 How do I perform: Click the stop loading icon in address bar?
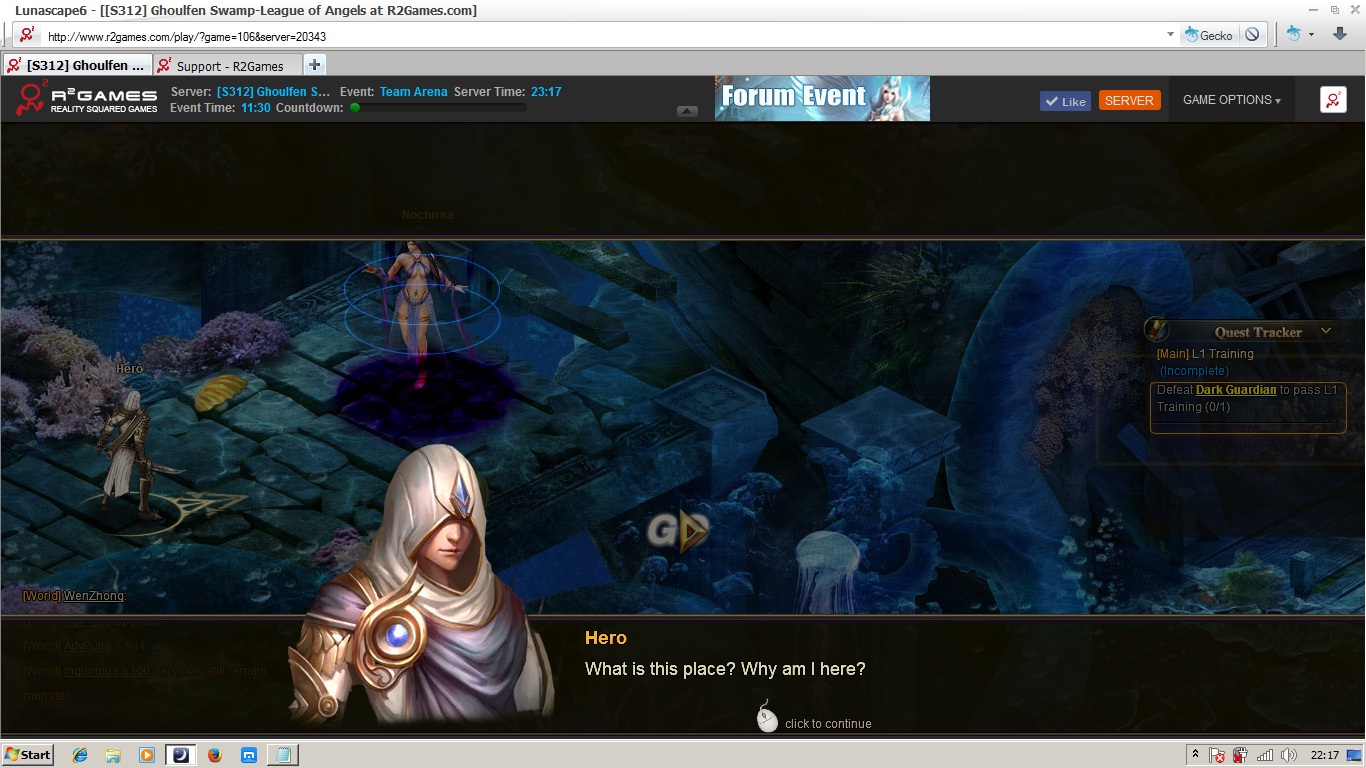click(1252, 35)
